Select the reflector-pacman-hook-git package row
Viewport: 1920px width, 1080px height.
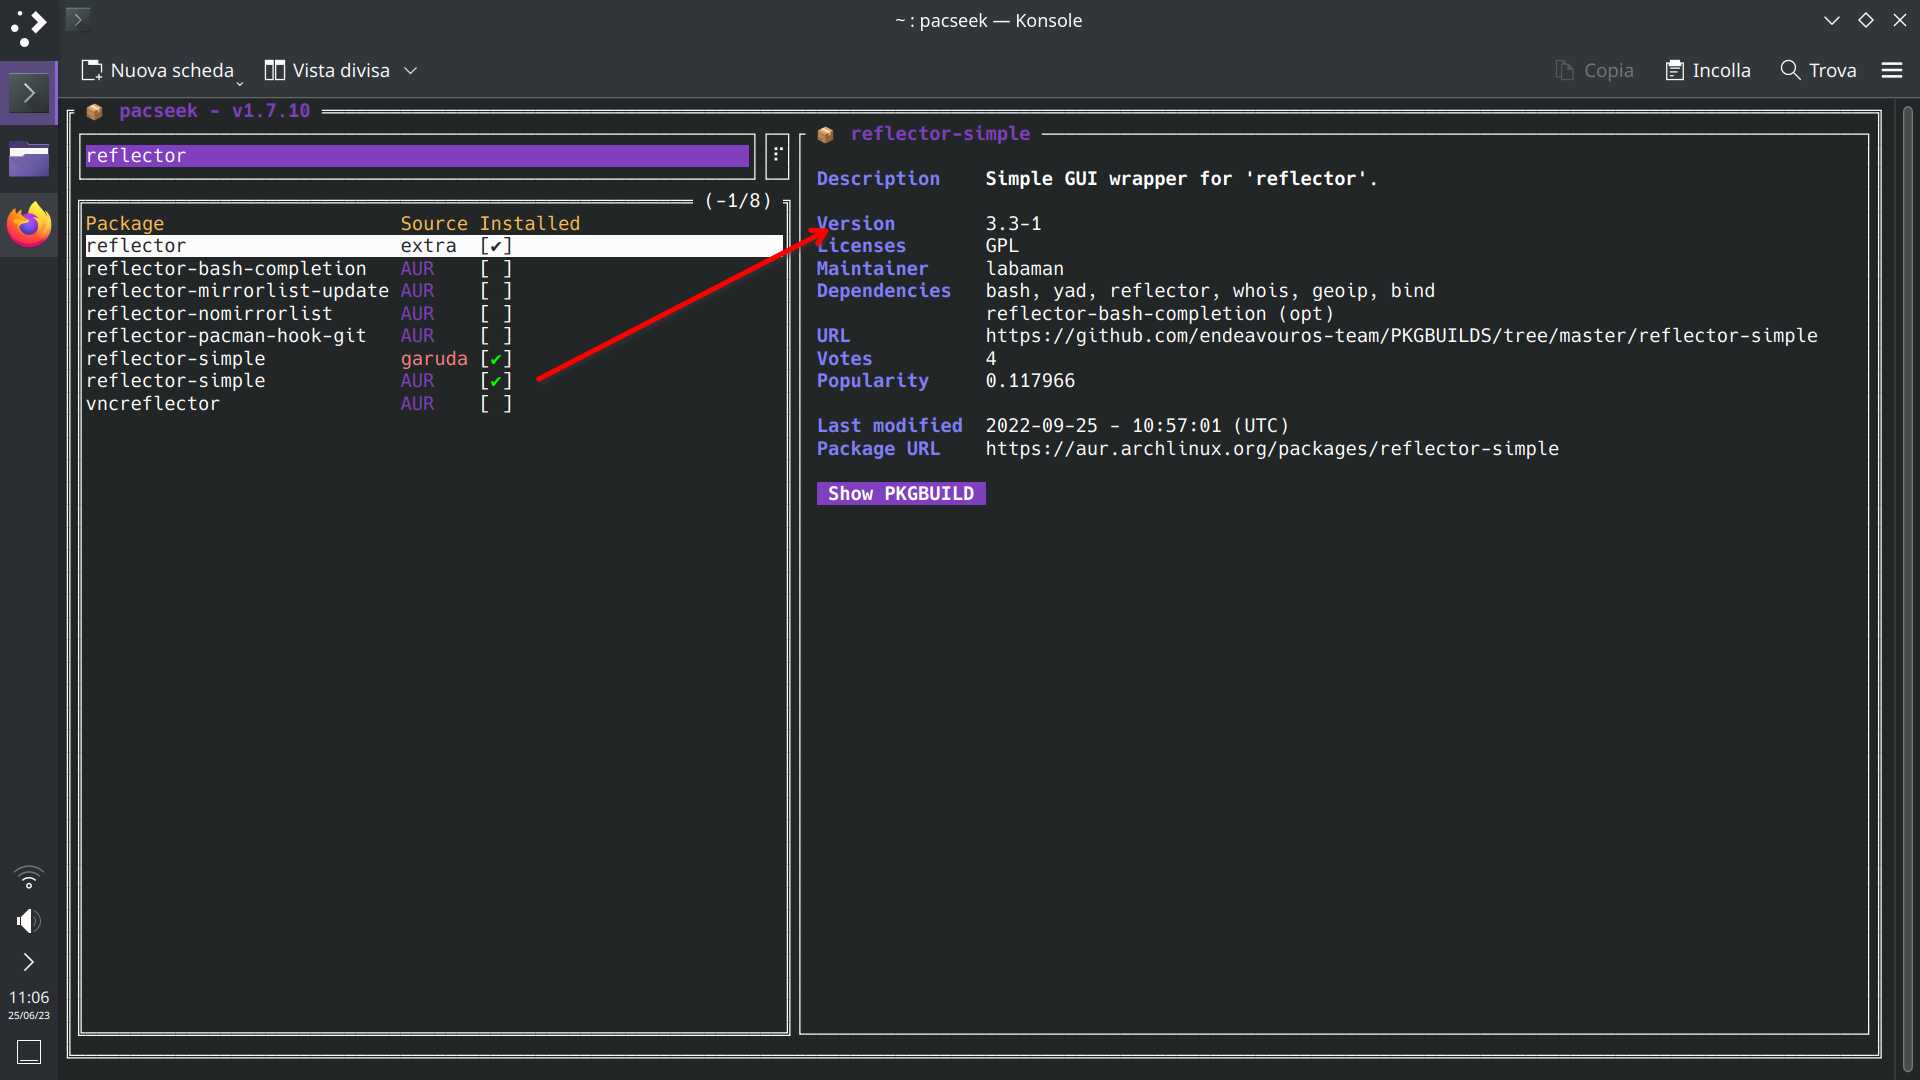click(x=434, y=336)
